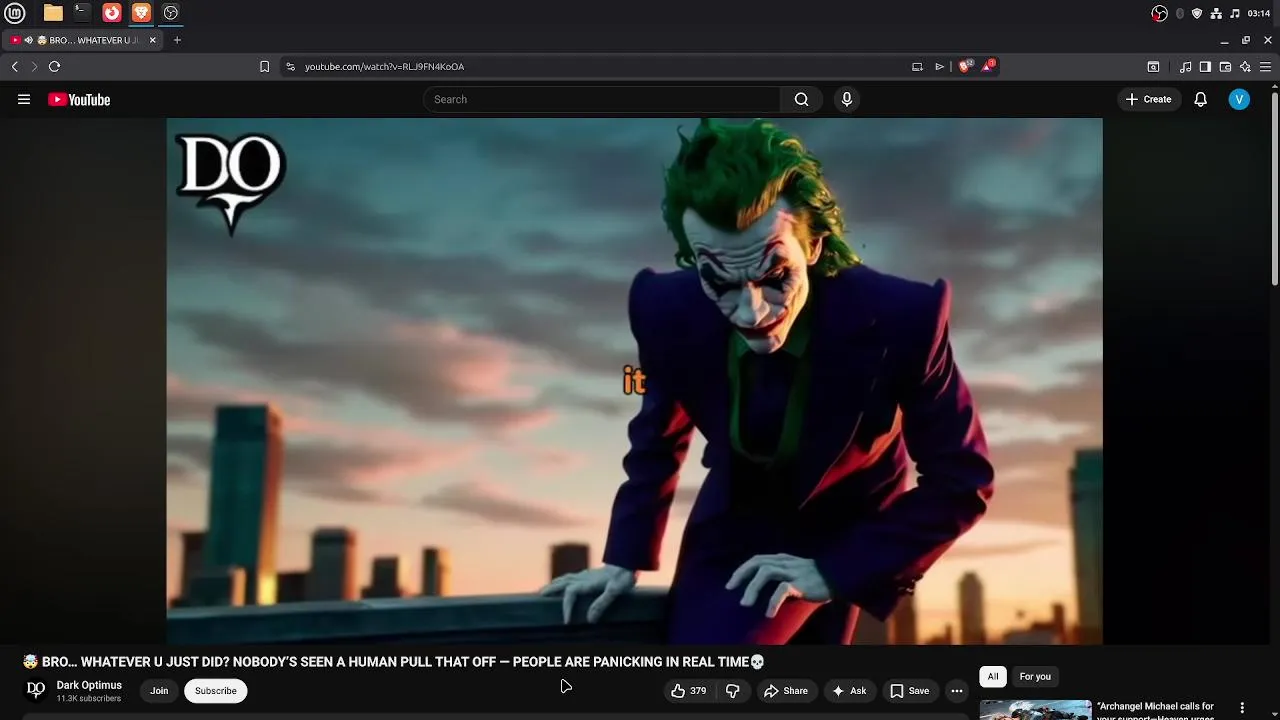The width and height of the screenshot is (1280, 720).
Task: Switch to Brave browser in panel
Action: coord(141,13)
